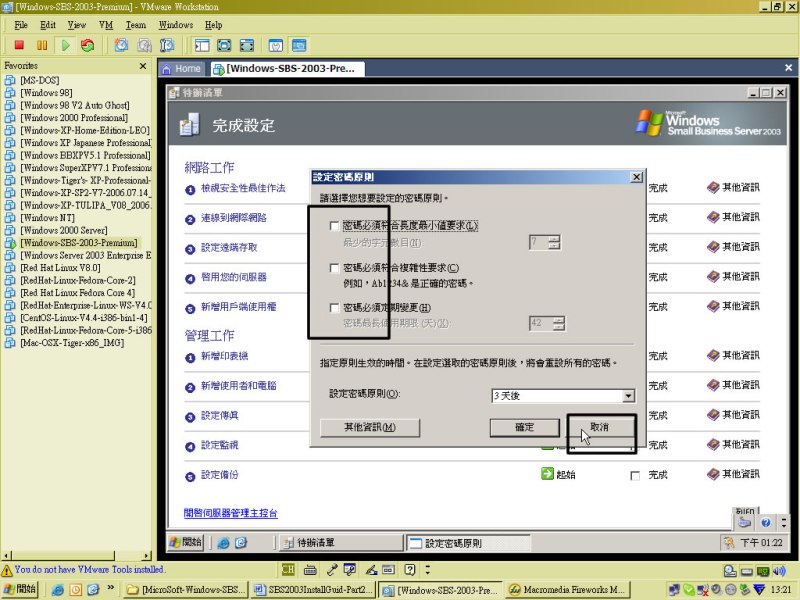Click the host 開始 Start button
The width and height of the screenshot is (800, 600).
tap(20, 589)
